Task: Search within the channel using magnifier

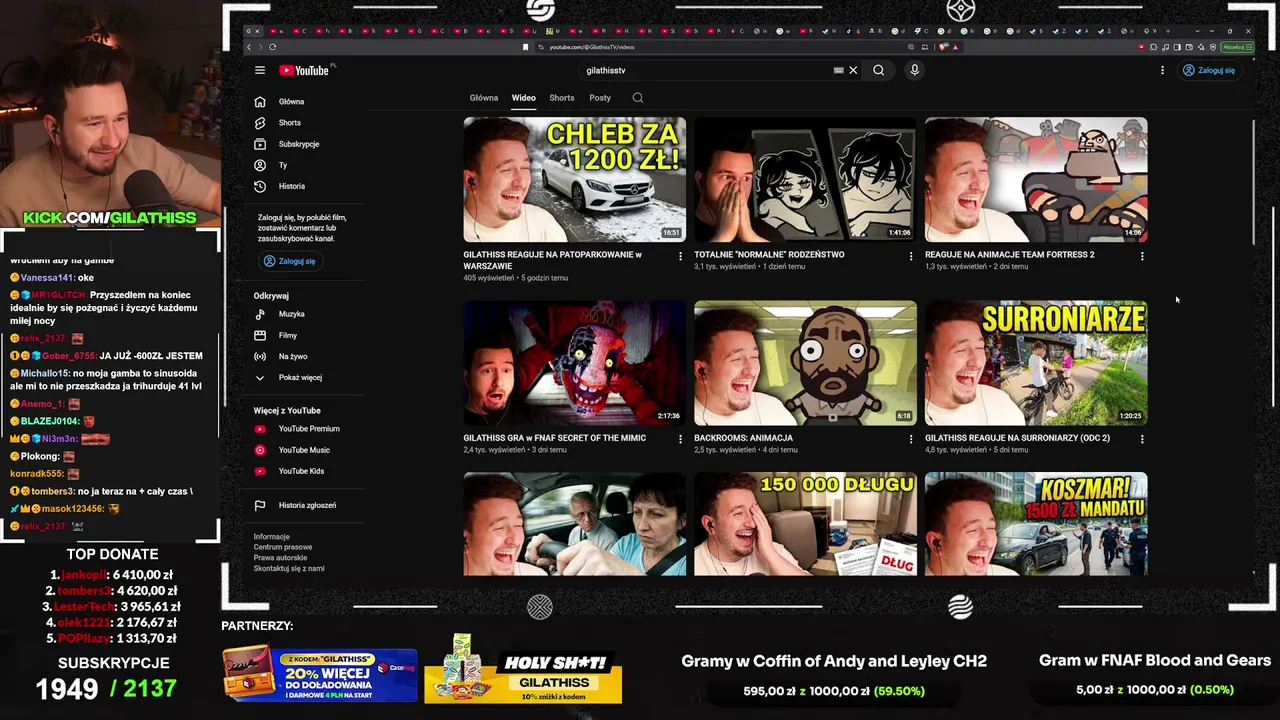Action: [x=638, y=98]
